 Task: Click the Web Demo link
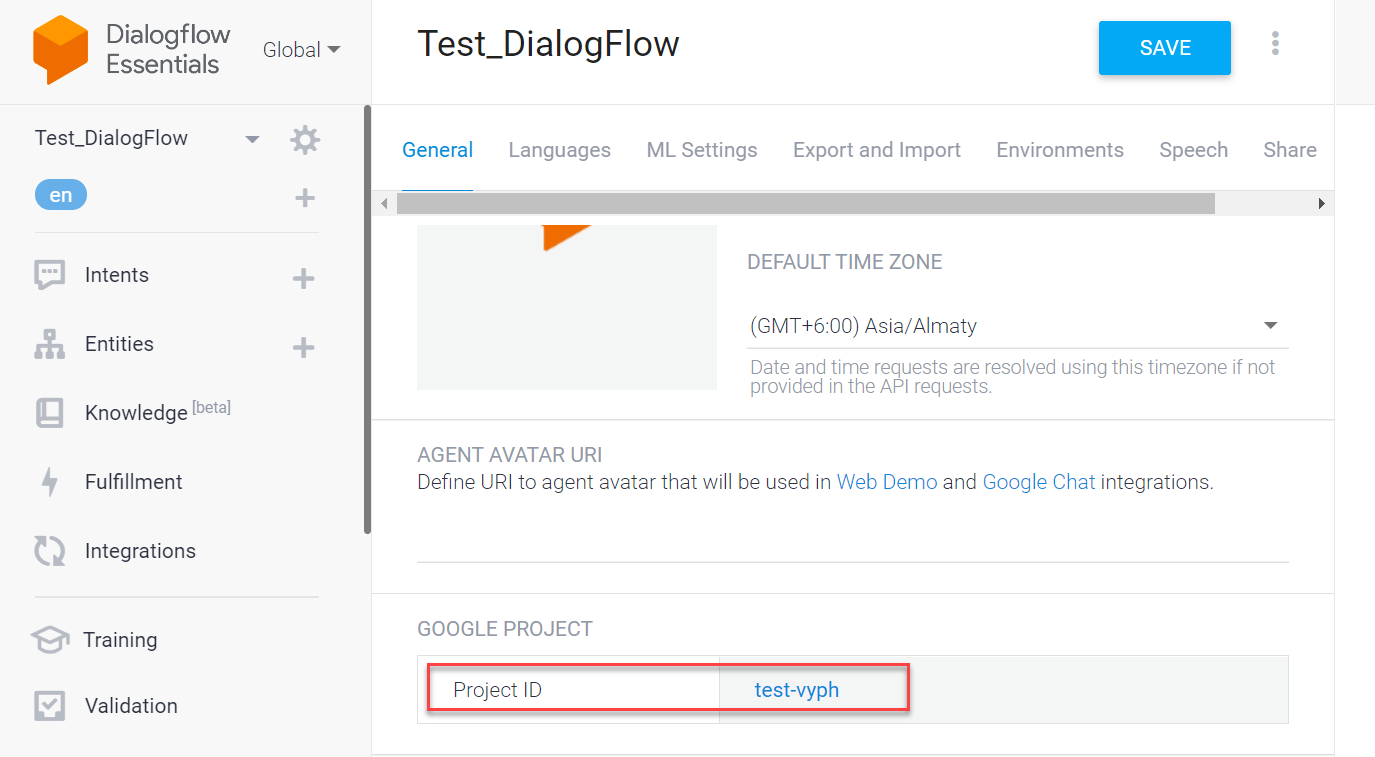point(886,482)
